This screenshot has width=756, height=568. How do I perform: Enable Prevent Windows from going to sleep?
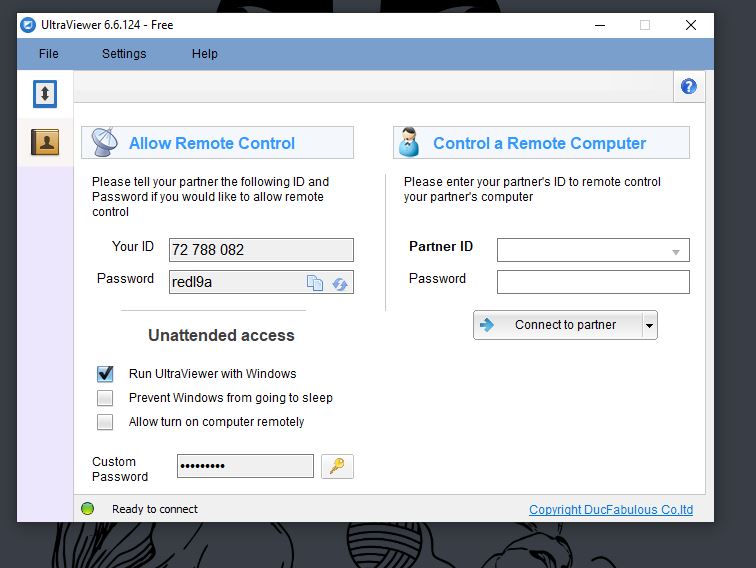pos(105,398)
